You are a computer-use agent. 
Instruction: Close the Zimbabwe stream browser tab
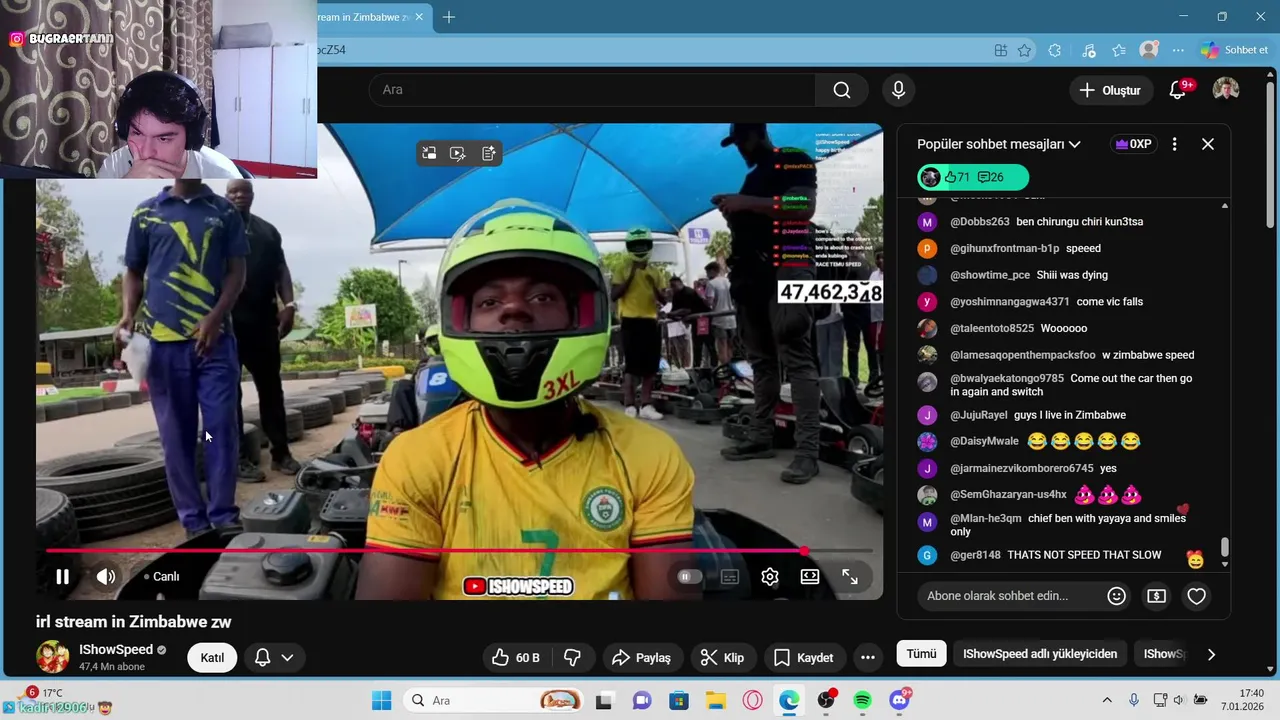pyautogui.click(x=419, y=17)
